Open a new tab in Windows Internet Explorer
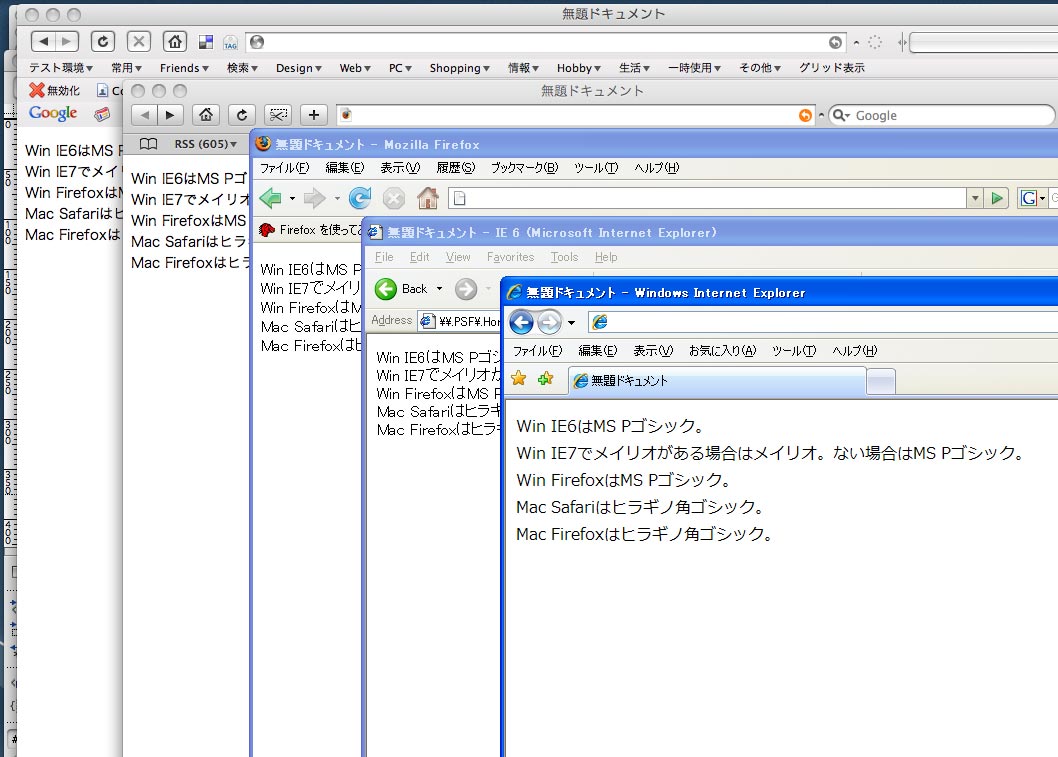 [x=881, y=382]
